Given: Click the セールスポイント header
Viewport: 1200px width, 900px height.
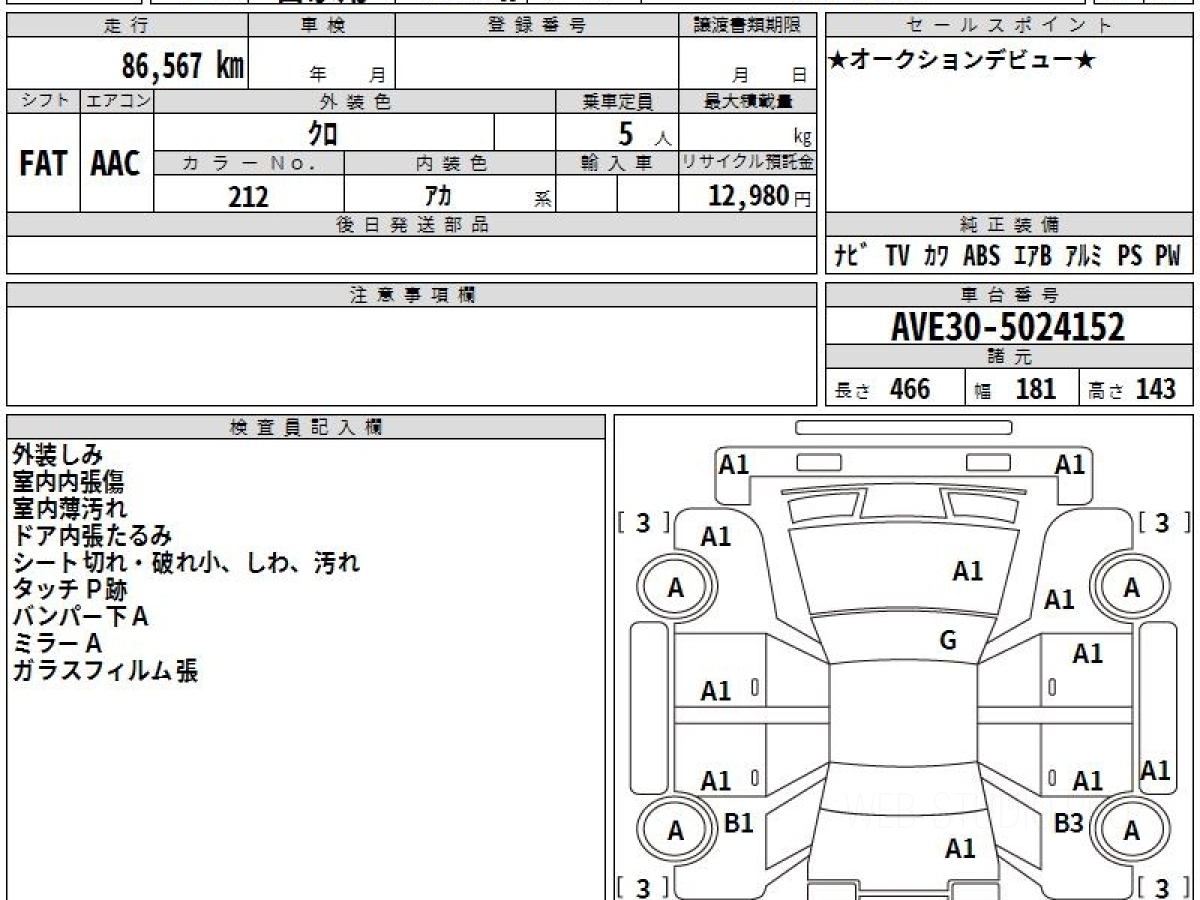Looking at the screenshot, I should tap(1009, 26).
